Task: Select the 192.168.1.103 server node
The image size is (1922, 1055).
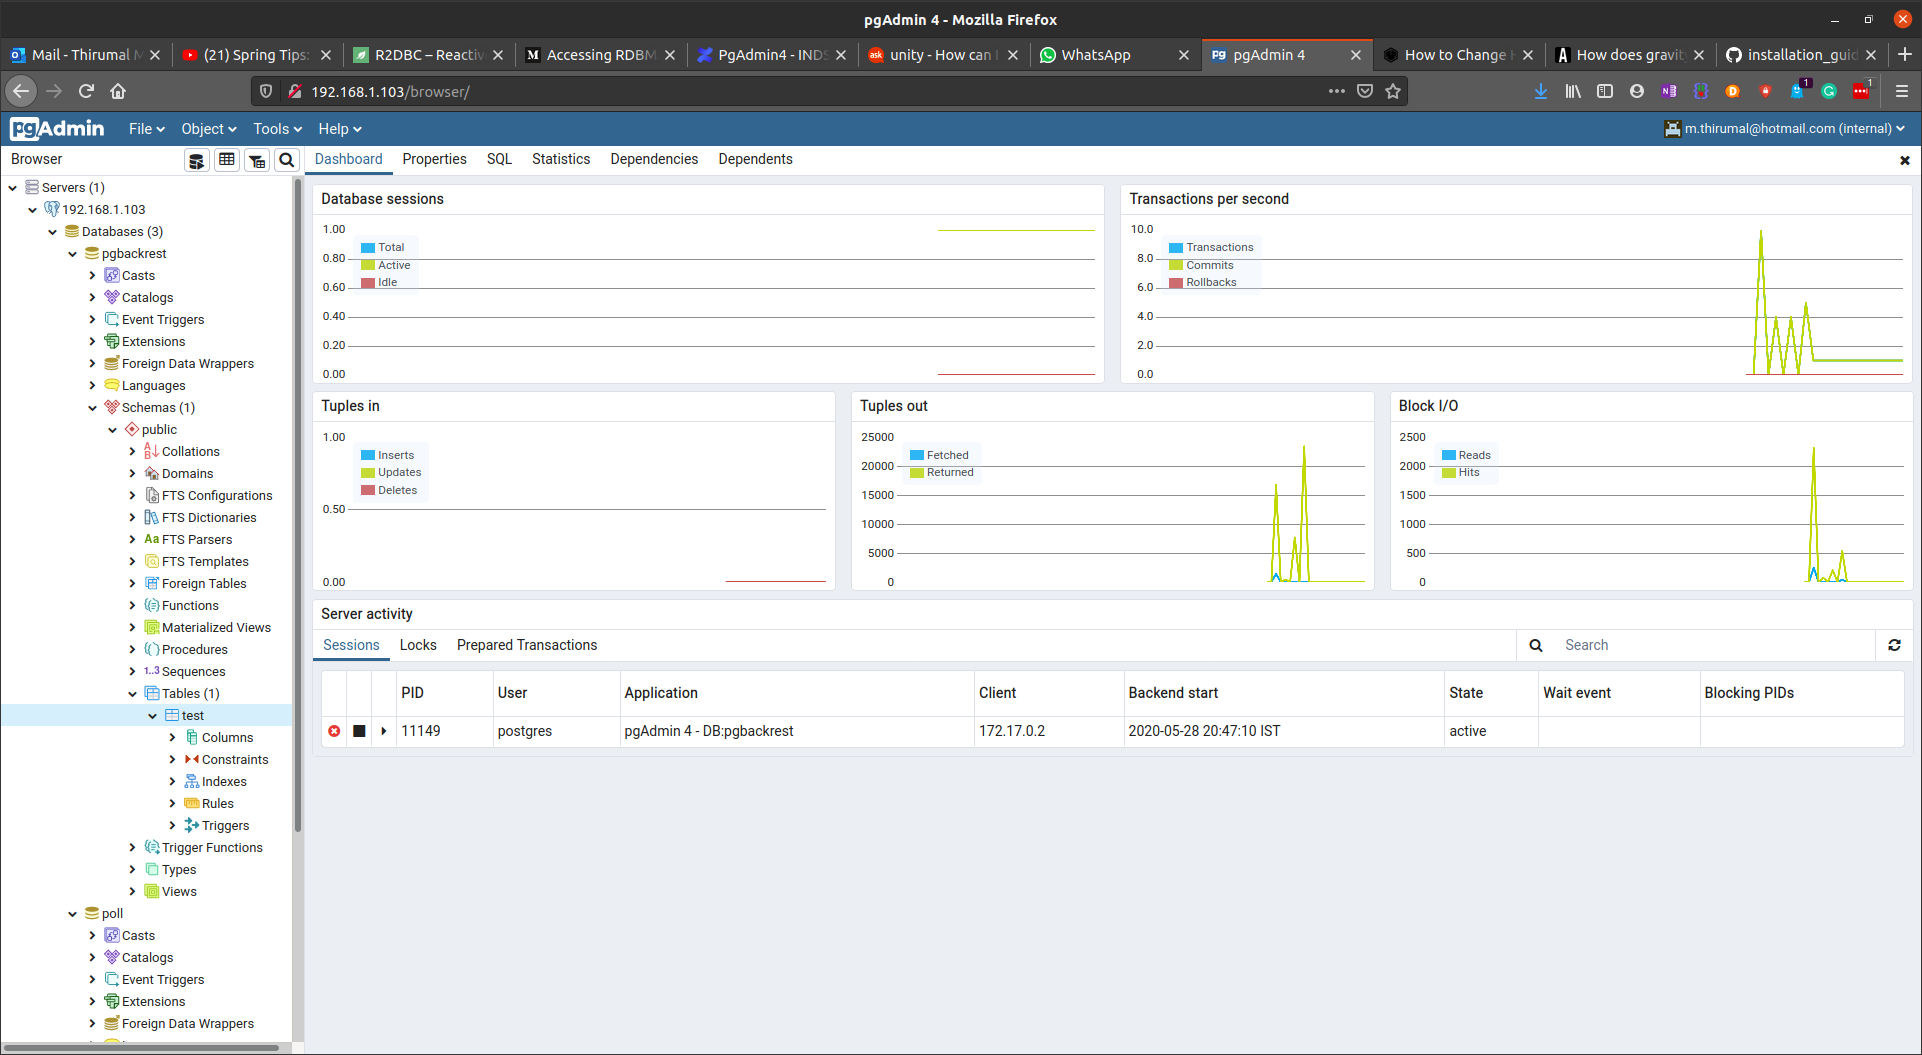Action: [103, 209]
